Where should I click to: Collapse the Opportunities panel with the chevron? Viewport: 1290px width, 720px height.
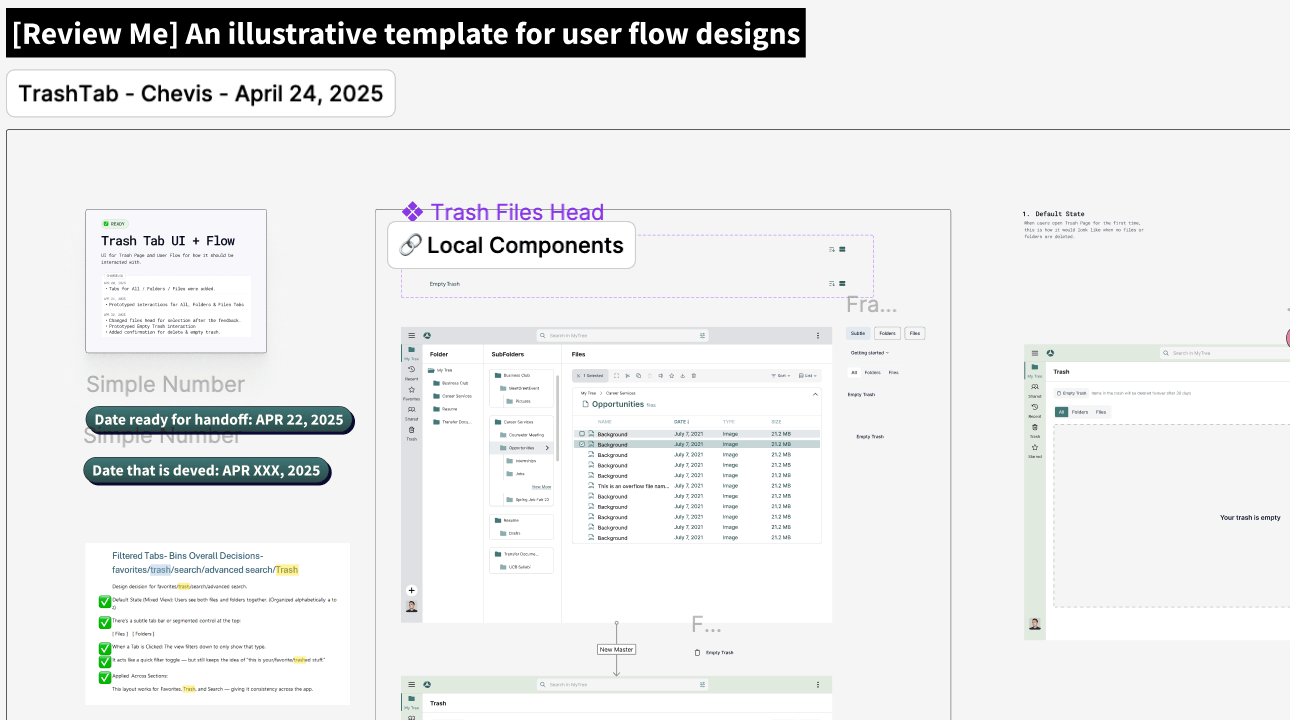point(815,394)
